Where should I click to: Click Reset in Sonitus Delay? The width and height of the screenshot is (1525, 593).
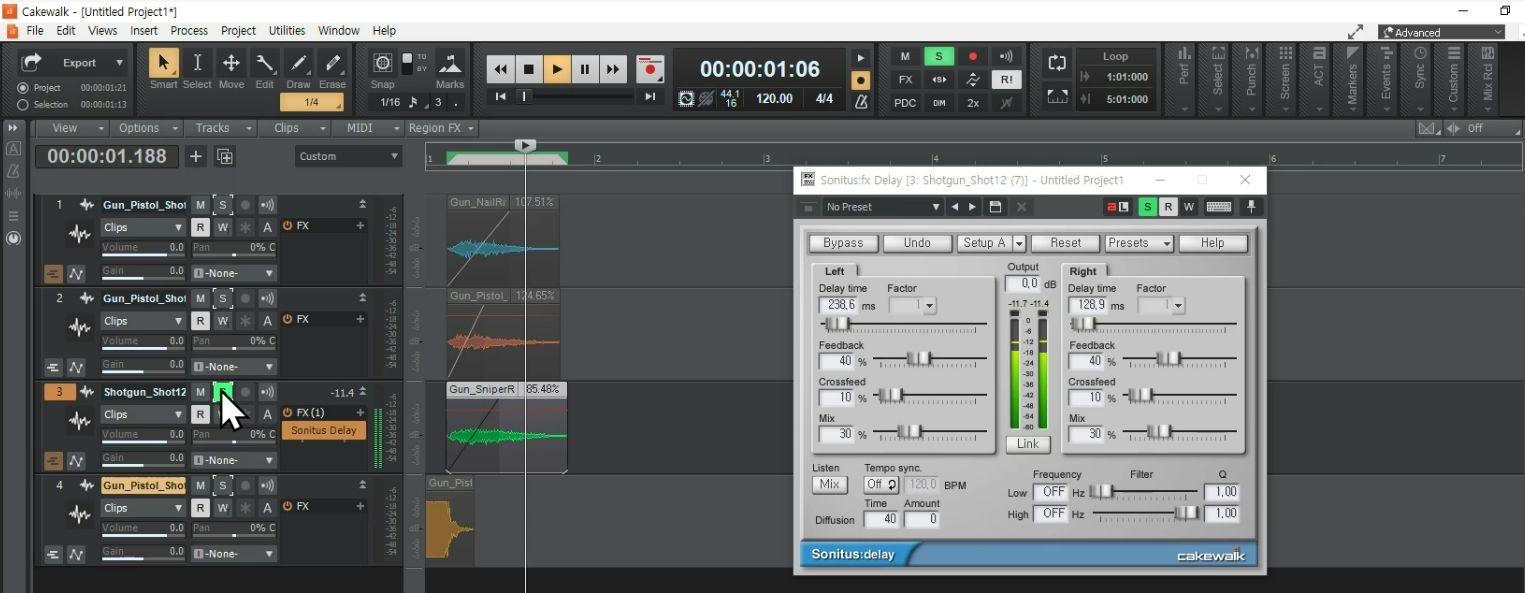point(1065,243)
